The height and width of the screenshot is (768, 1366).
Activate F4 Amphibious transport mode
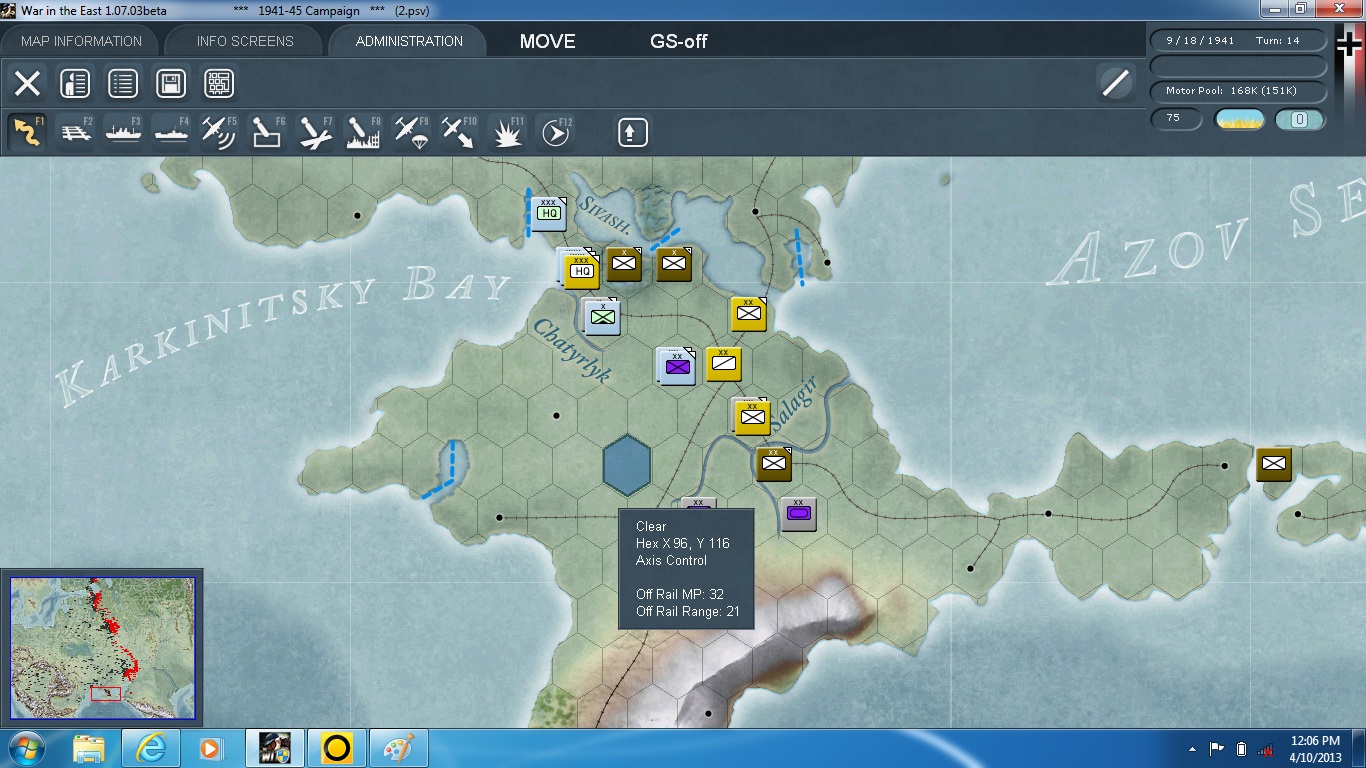click(172, 132)
